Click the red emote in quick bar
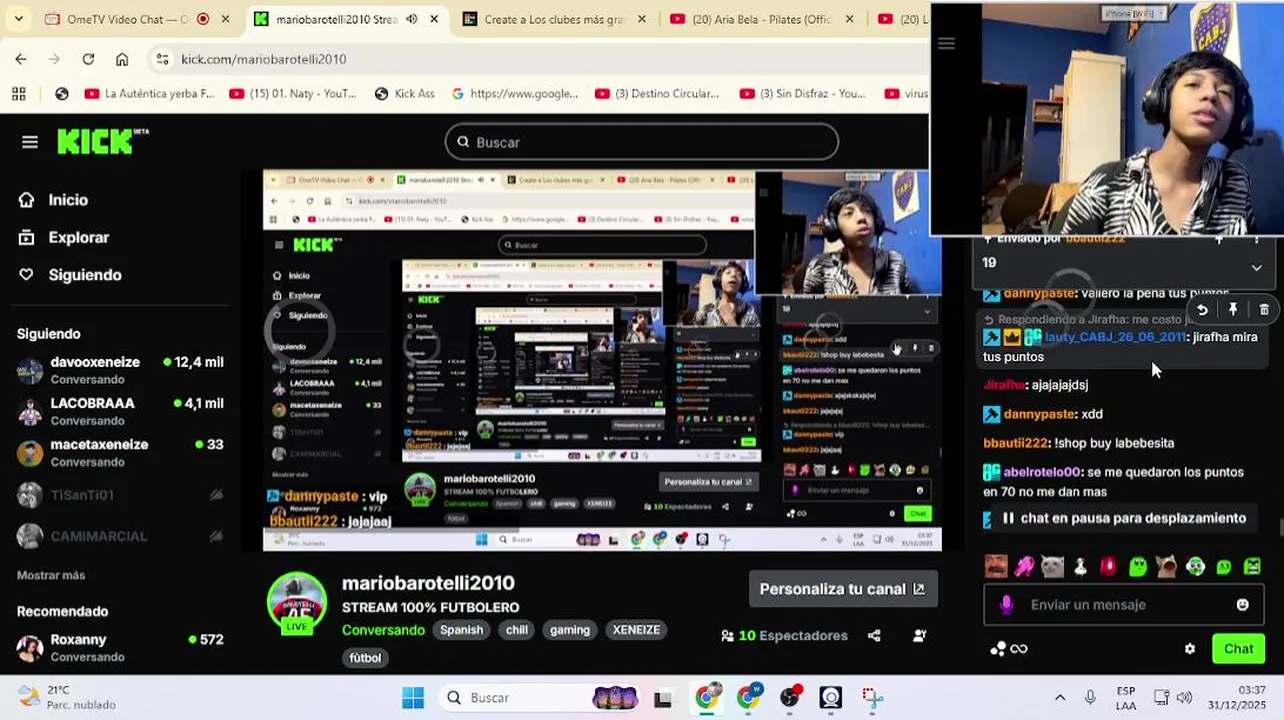This screenshot has width=1284, height=720. coord(1108,567)
